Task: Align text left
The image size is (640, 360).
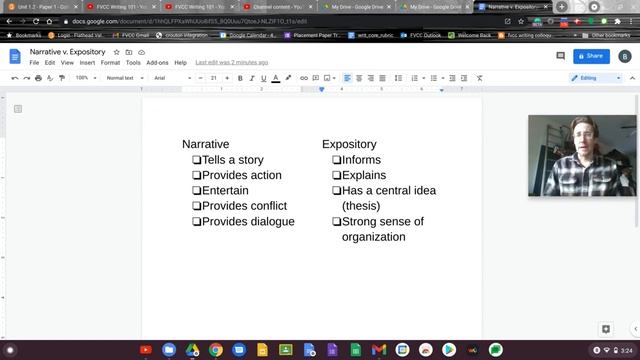Action: [347, 78]
